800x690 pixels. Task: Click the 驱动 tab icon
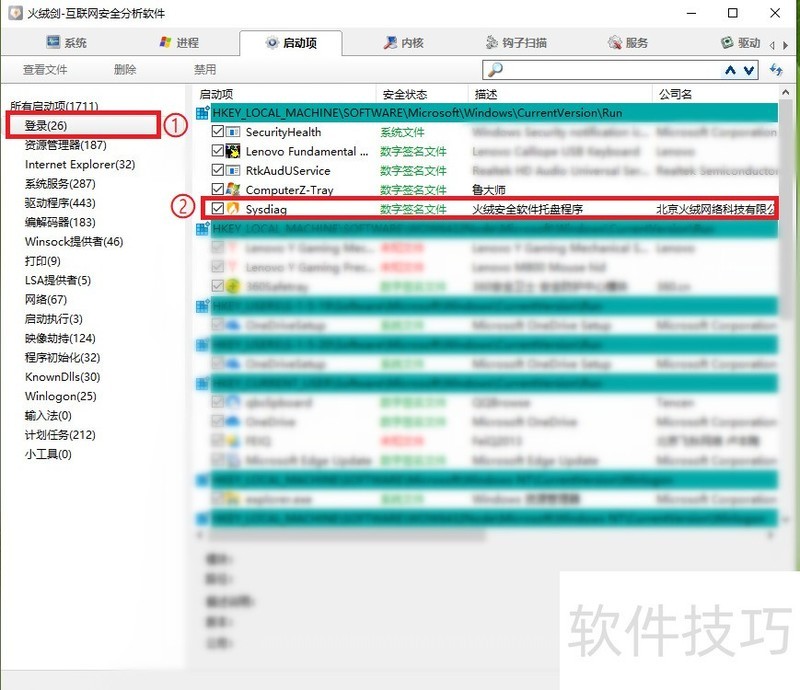point(727,42)
